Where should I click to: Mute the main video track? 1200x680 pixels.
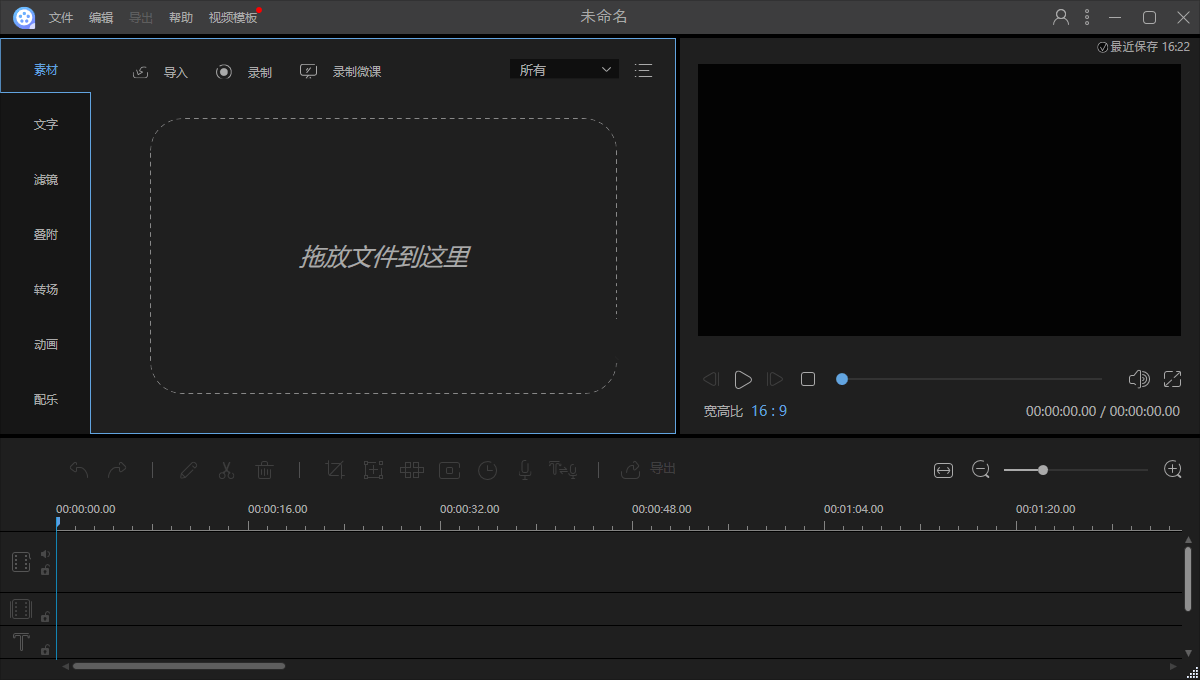click(x=45, y=553)
